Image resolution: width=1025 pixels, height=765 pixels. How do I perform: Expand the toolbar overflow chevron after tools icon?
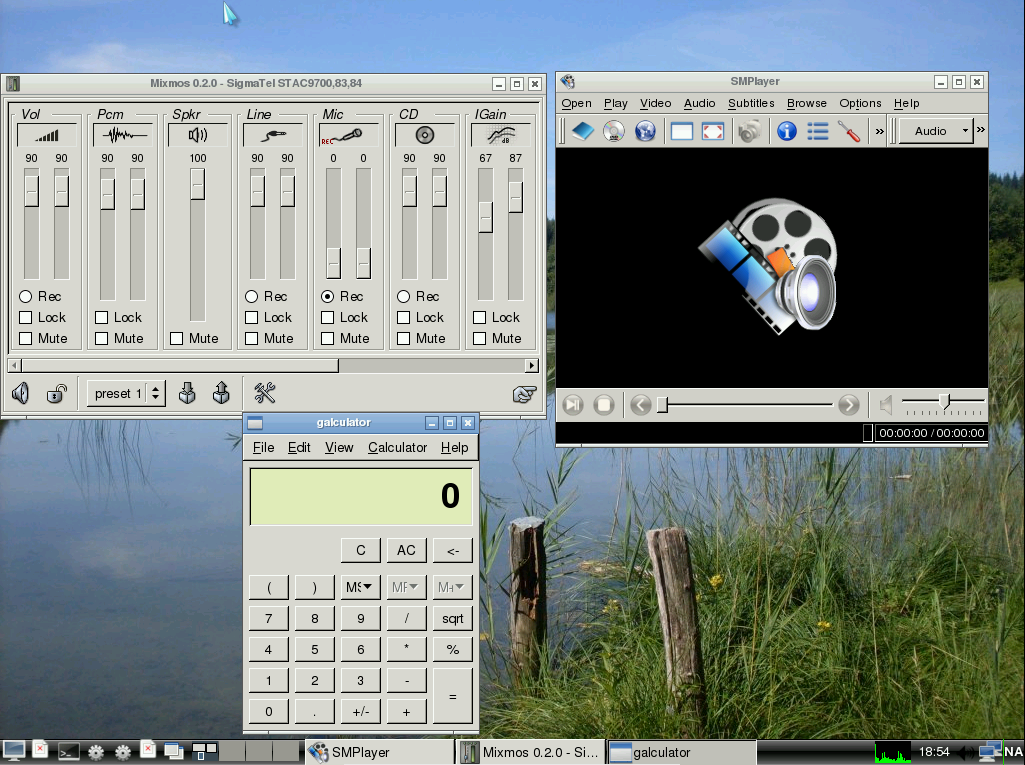[x=880, y=131]
